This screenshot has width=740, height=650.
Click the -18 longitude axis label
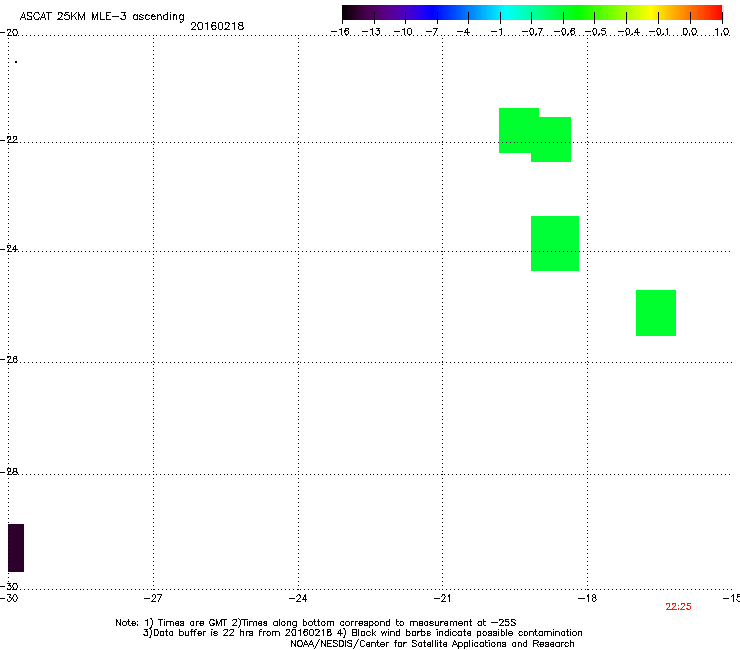(x=588, y=598)
